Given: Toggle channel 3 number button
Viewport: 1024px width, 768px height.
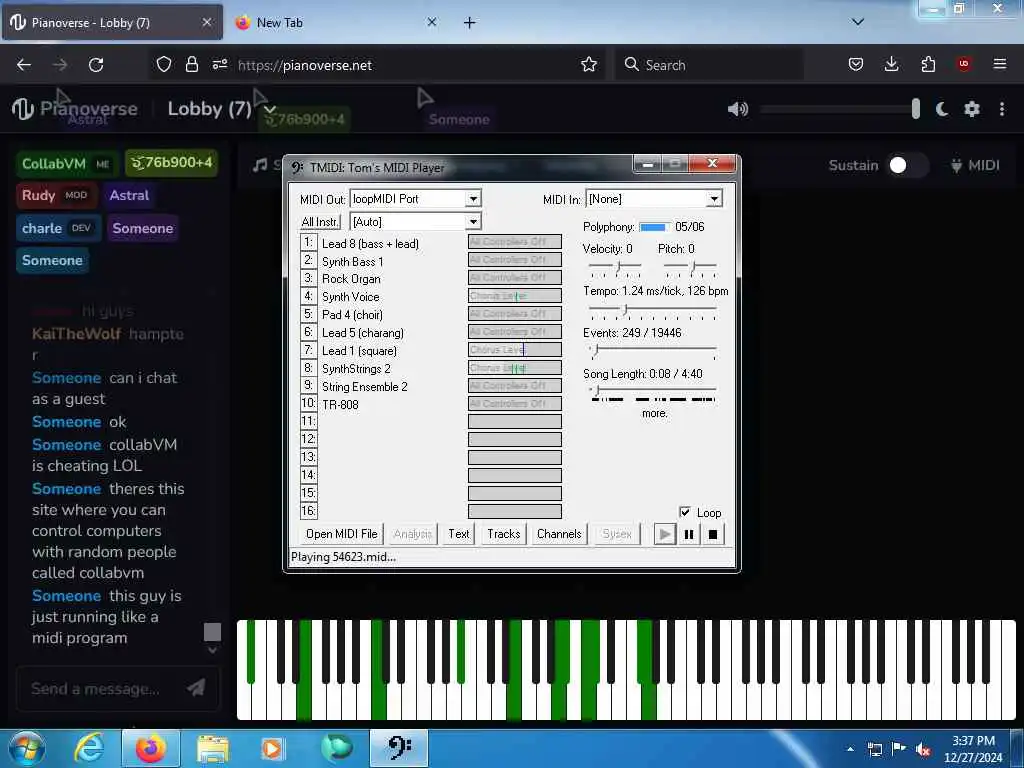Looking at the screenshot, I should tap(308, 278).
